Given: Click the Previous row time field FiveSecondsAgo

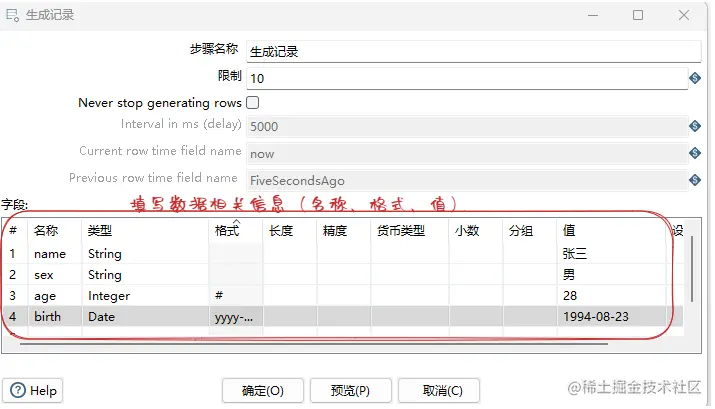Looking at the screenshot, I should [x=467, y=181].
